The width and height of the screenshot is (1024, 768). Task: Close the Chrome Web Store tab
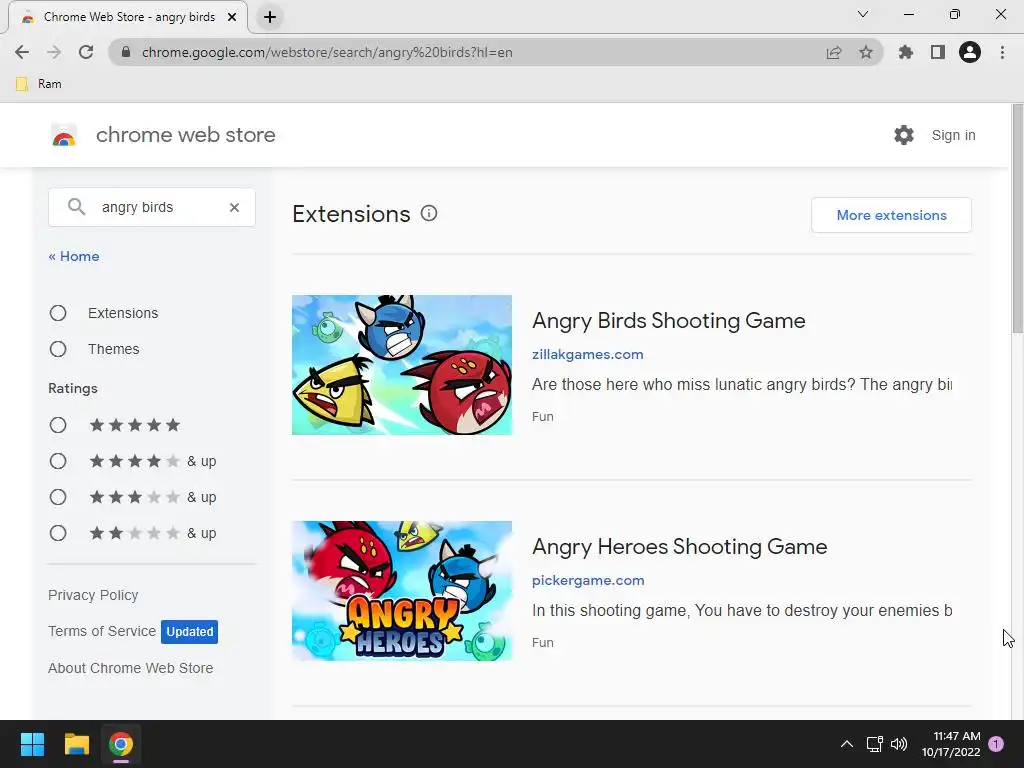tap(232, 17)
